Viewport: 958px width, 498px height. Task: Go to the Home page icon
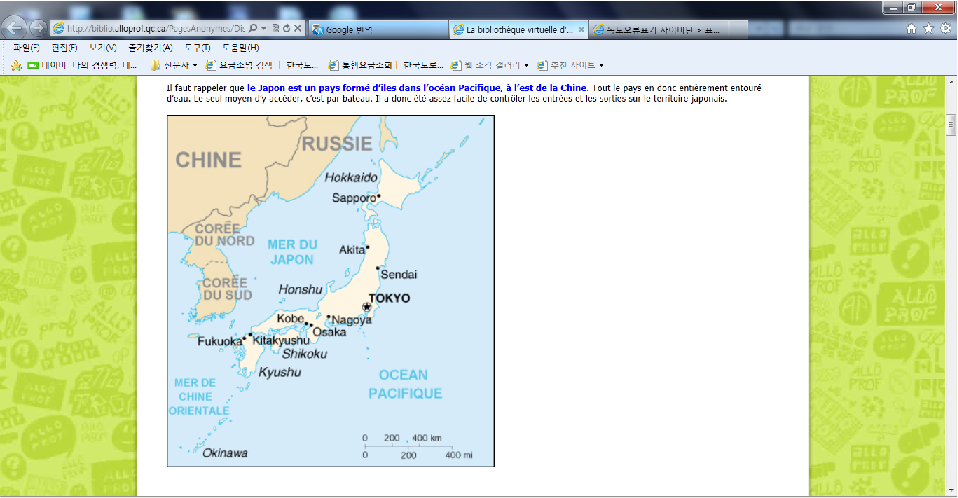pyautogui.click(x=912, y=29)
